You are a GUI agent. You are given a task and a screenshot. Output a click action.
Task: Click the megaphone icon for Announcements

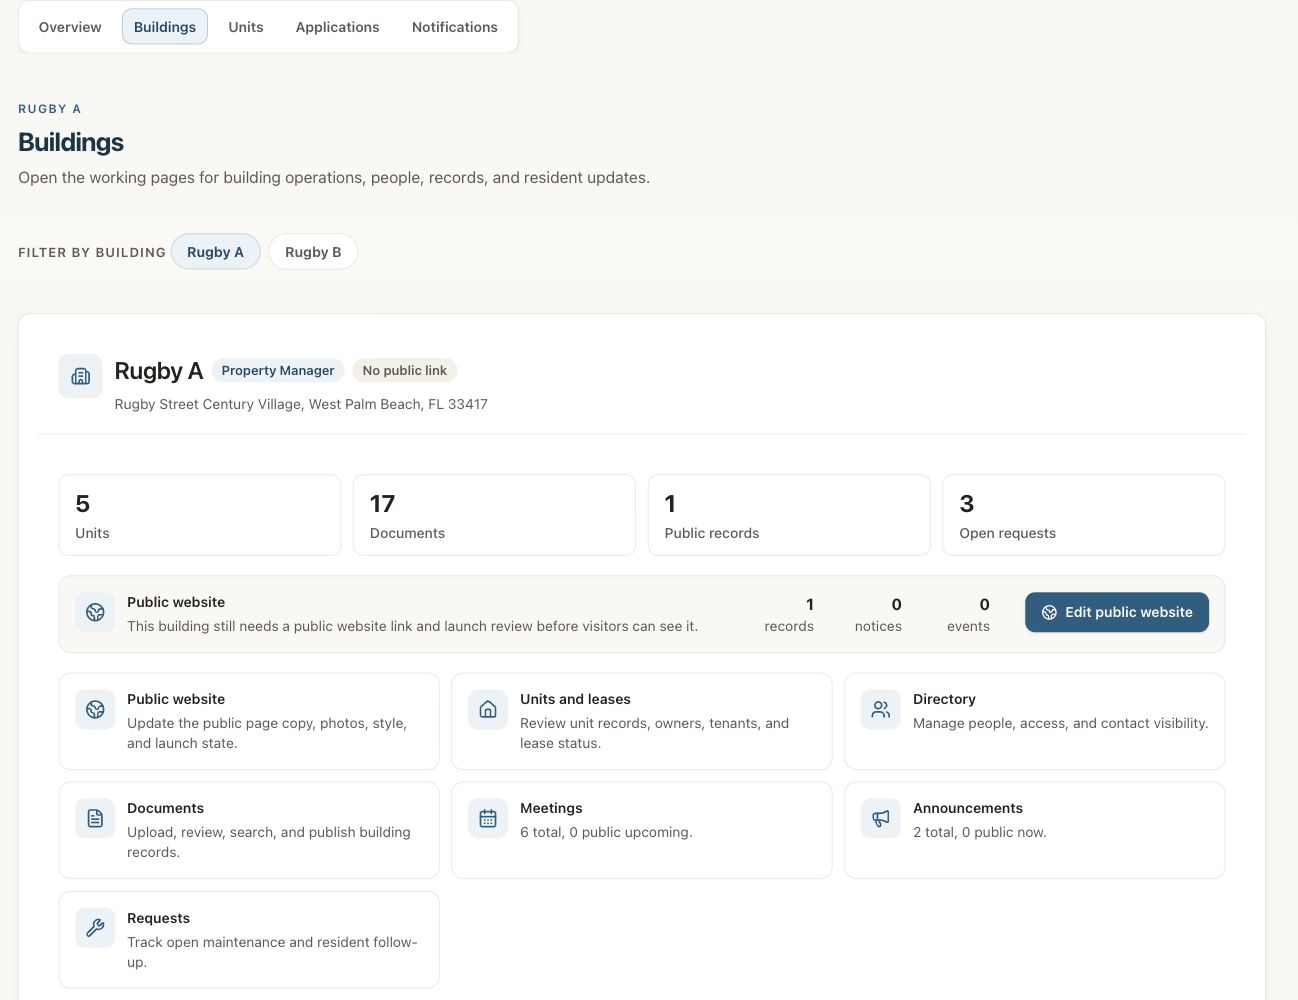pyautogui.click(x=881, y=818)
